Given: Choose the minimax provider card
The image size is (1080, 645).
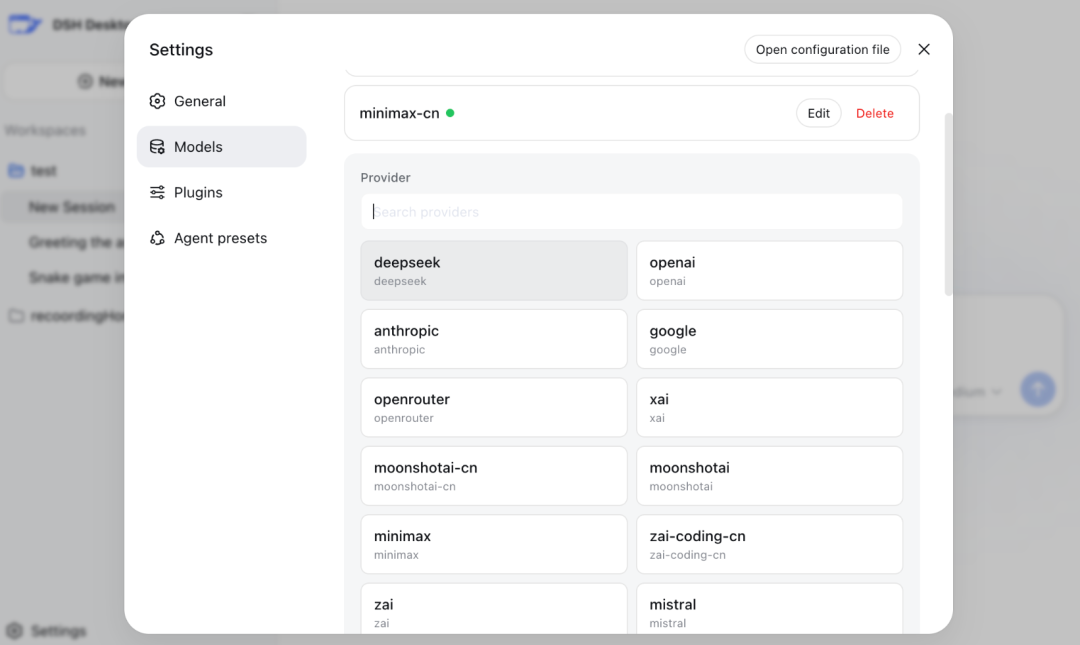Looking at the screenshot, I should (x=494, y=544).
